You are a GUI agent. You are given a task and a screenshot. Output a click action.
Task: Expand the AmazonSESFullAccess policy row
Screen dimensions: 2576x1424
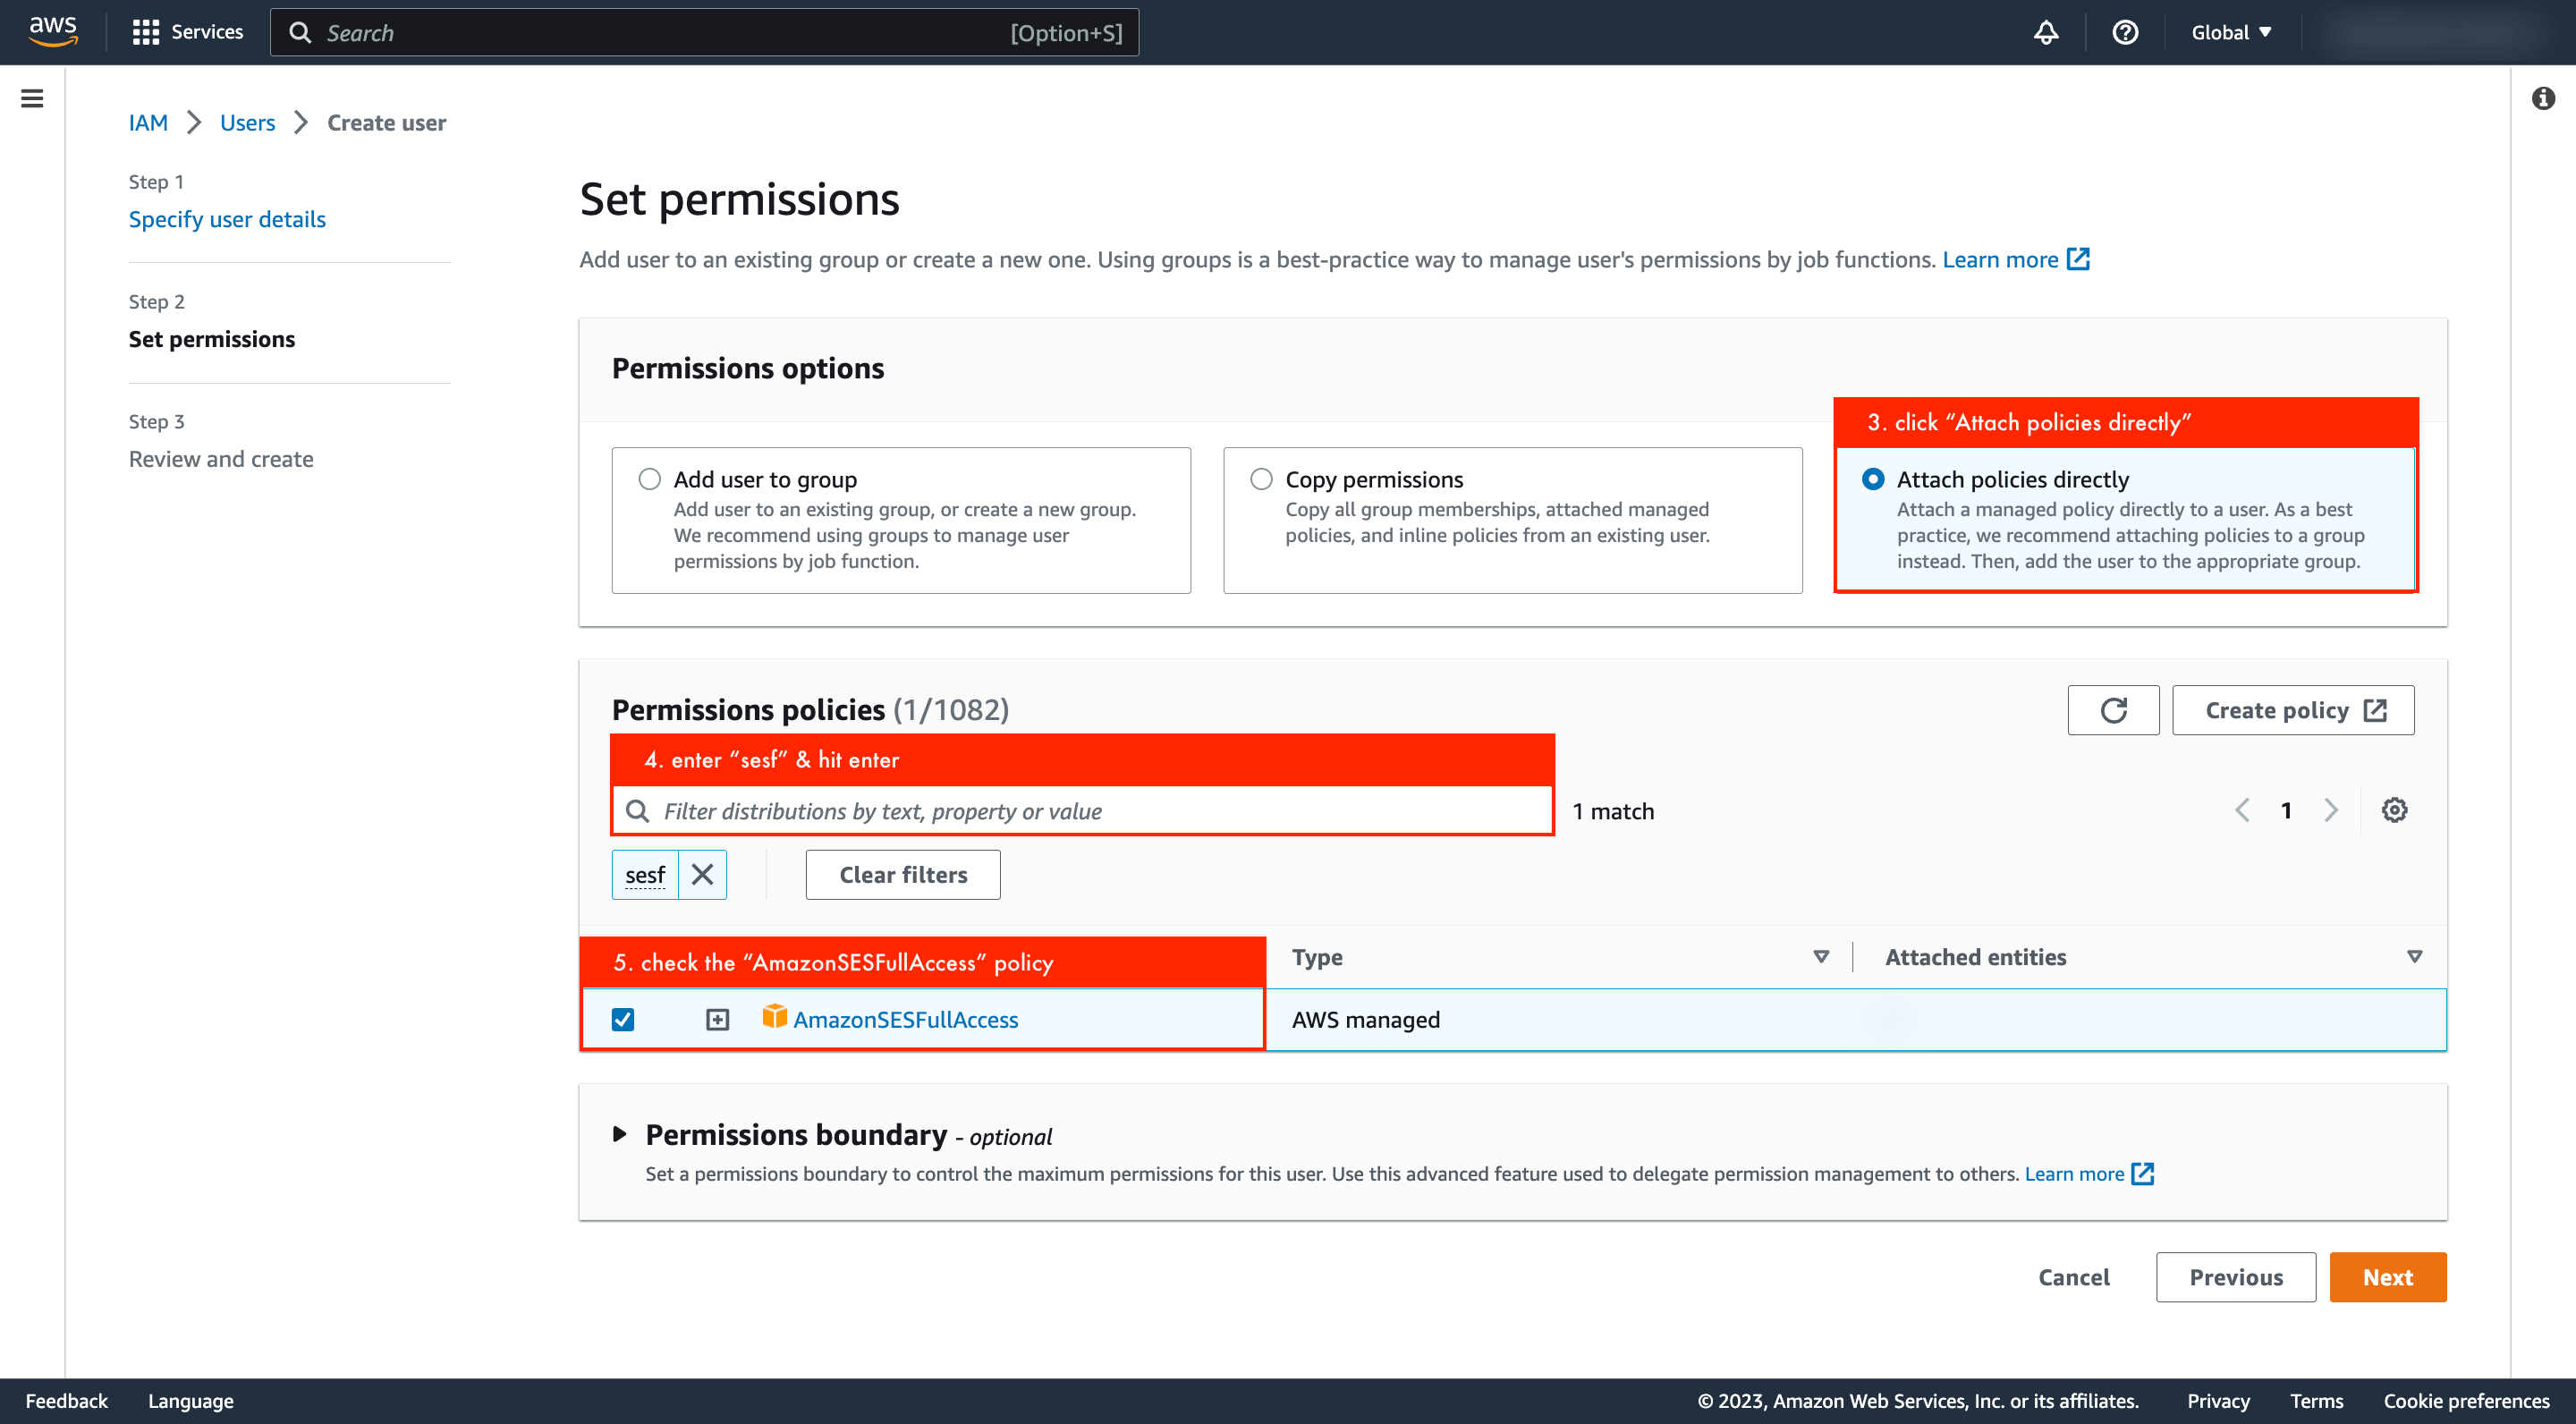point(717,1019)
